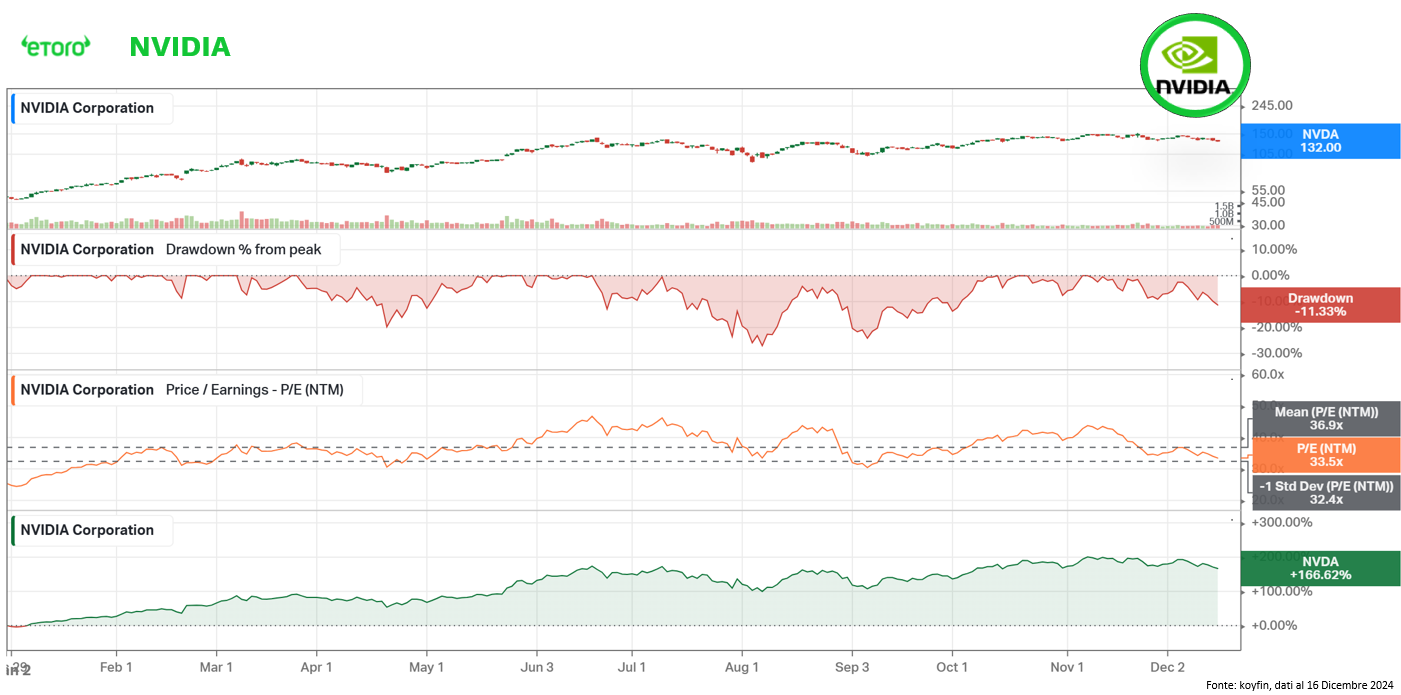Select the Dec 2 date label
Screen dimensions: 1401x695
(x=1167, y=667)
